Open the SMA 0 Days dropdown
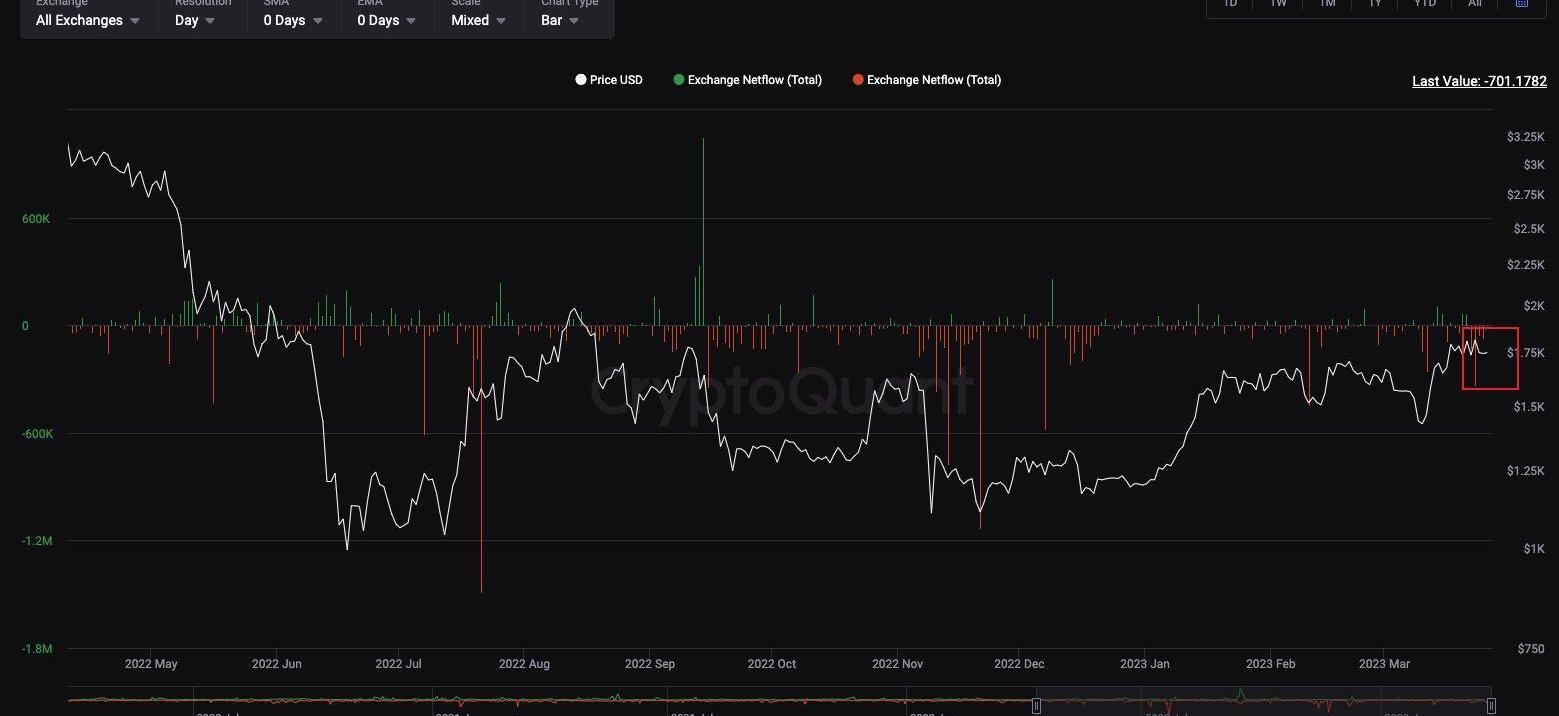The height and width of the screenshot is (716, 1559). 293,20
